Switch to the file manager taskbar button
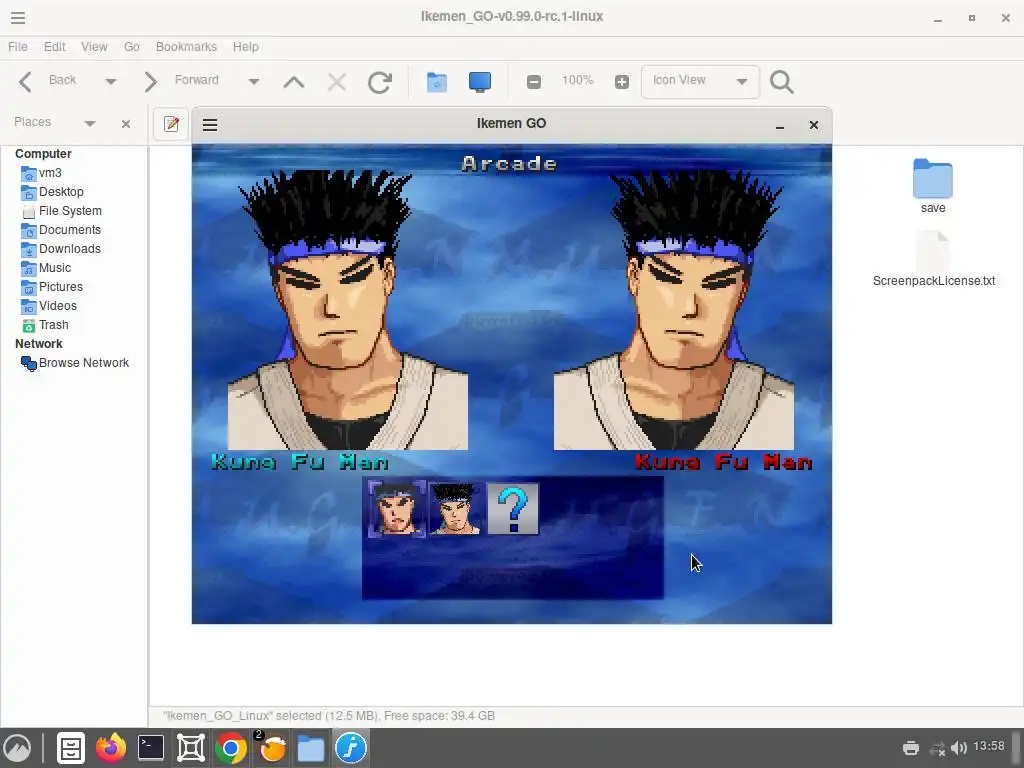The height and width of the screenshot is (768, 1024). [311, 748]
